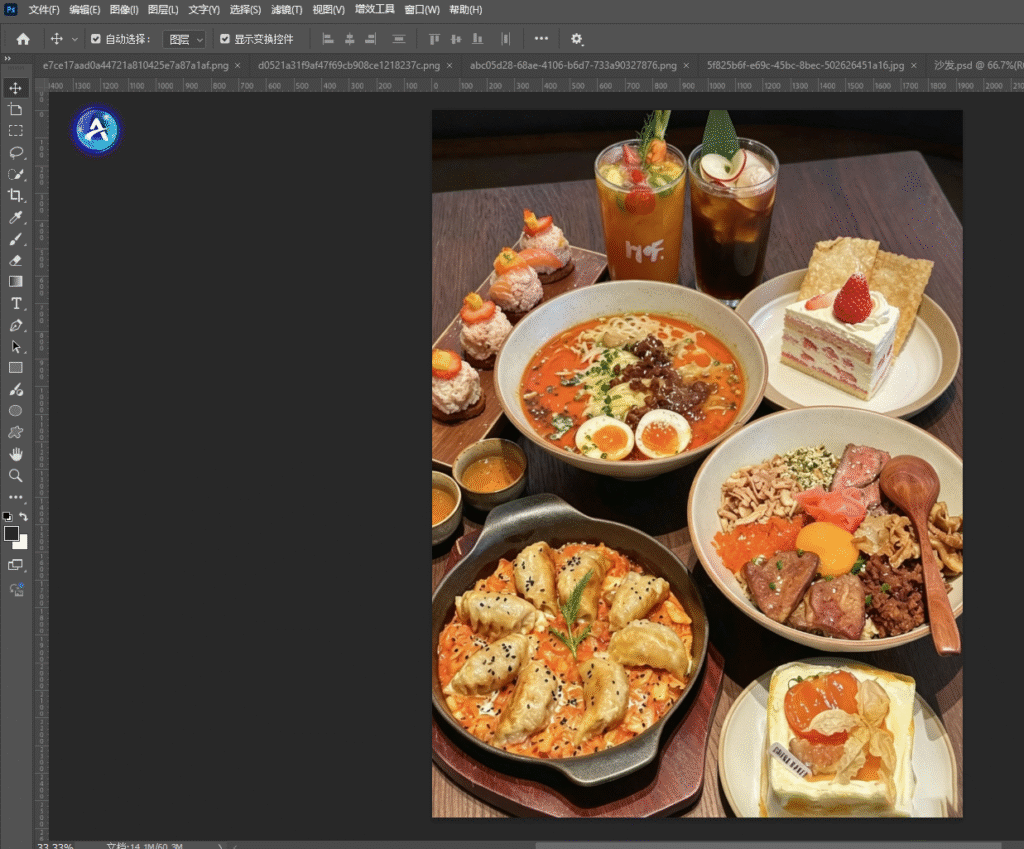Open the 视图(V) menu

(x=328, y=10)
